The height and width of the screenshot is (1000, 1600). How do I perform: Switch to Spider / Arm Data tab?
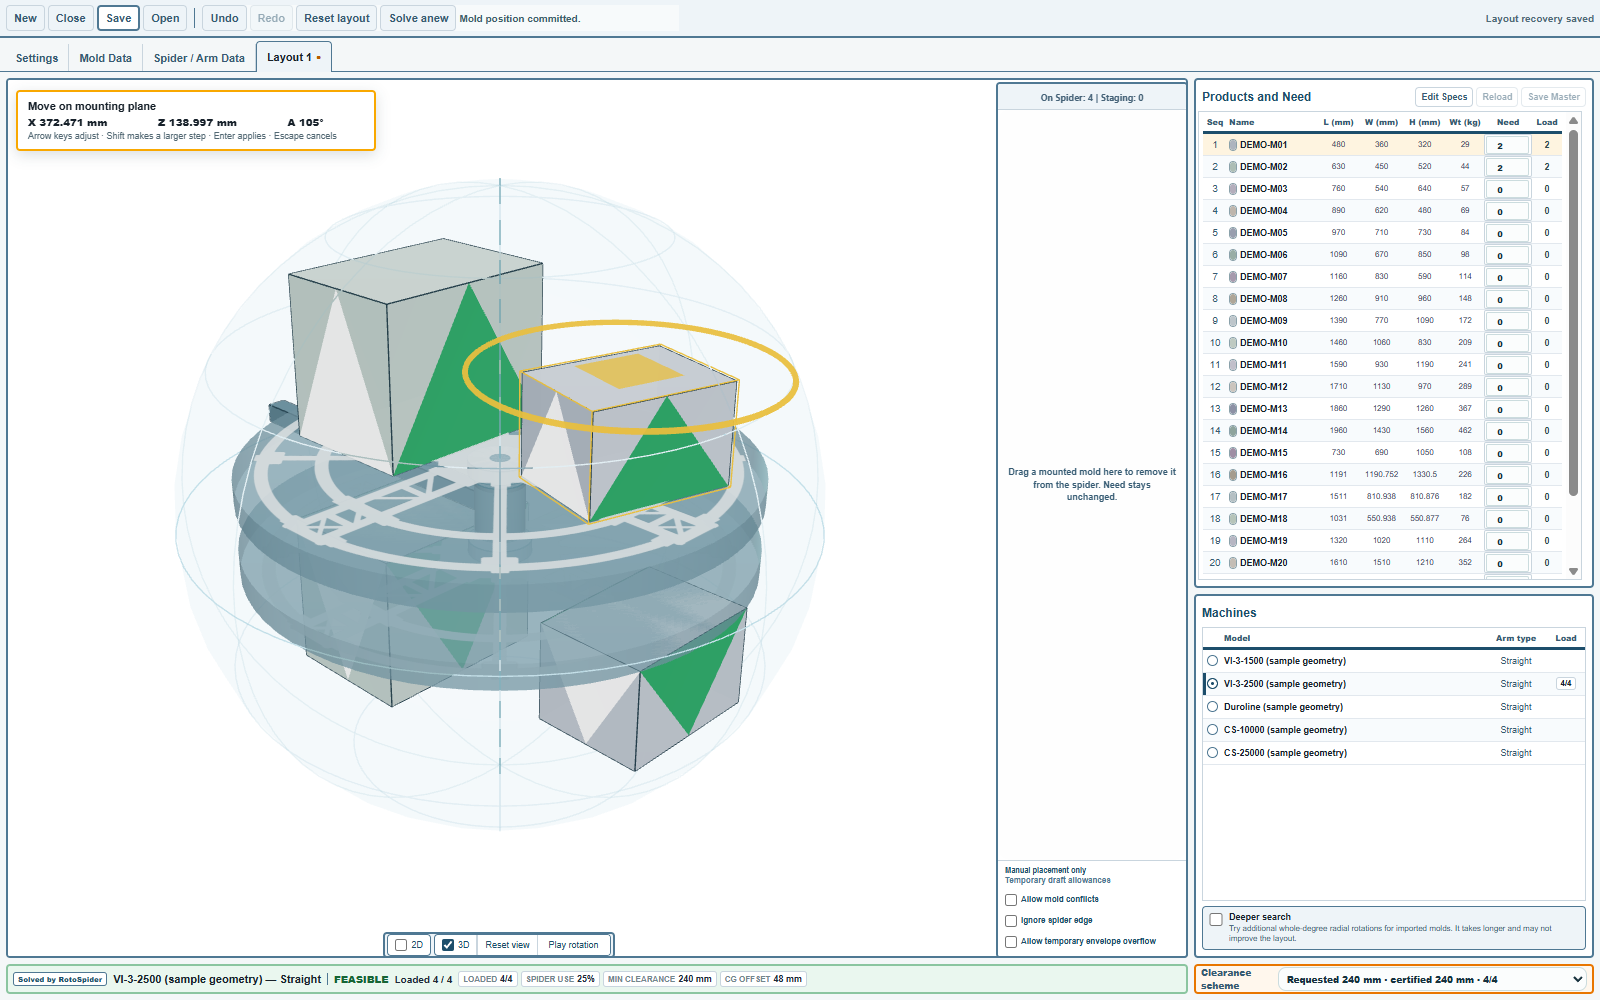tap(199, 58)
